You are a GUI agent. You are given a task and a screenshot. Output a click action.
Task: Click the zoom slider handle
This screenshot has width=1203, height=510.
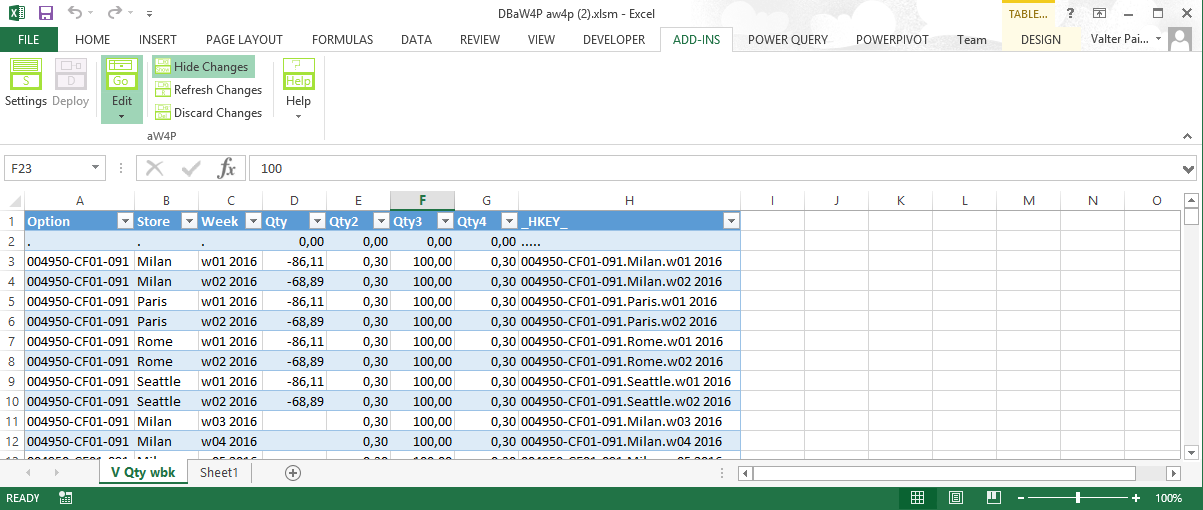(1078, 498)
